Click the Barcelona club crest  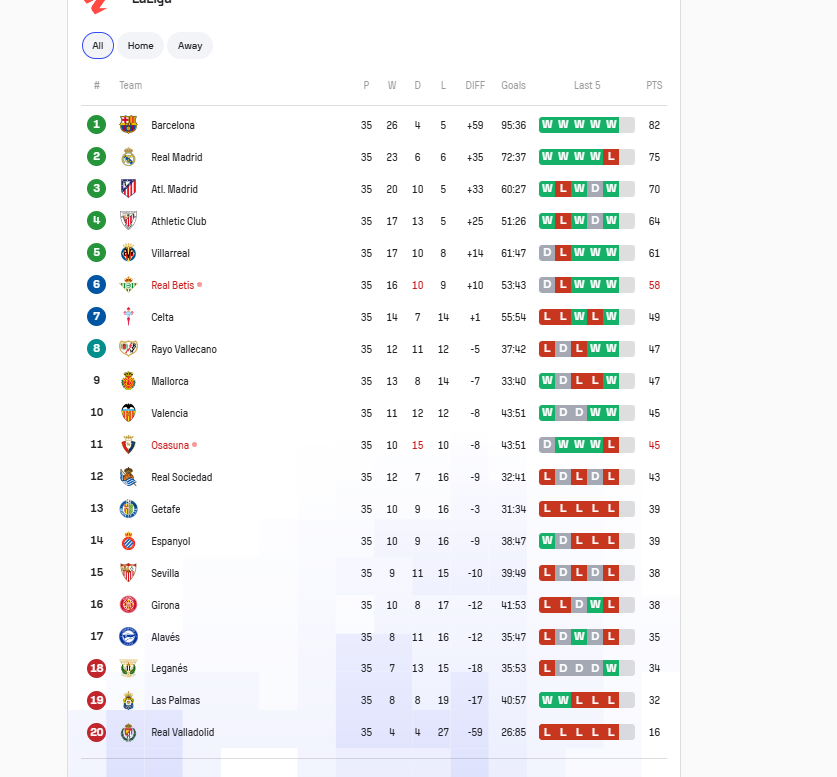pos(128,125)
